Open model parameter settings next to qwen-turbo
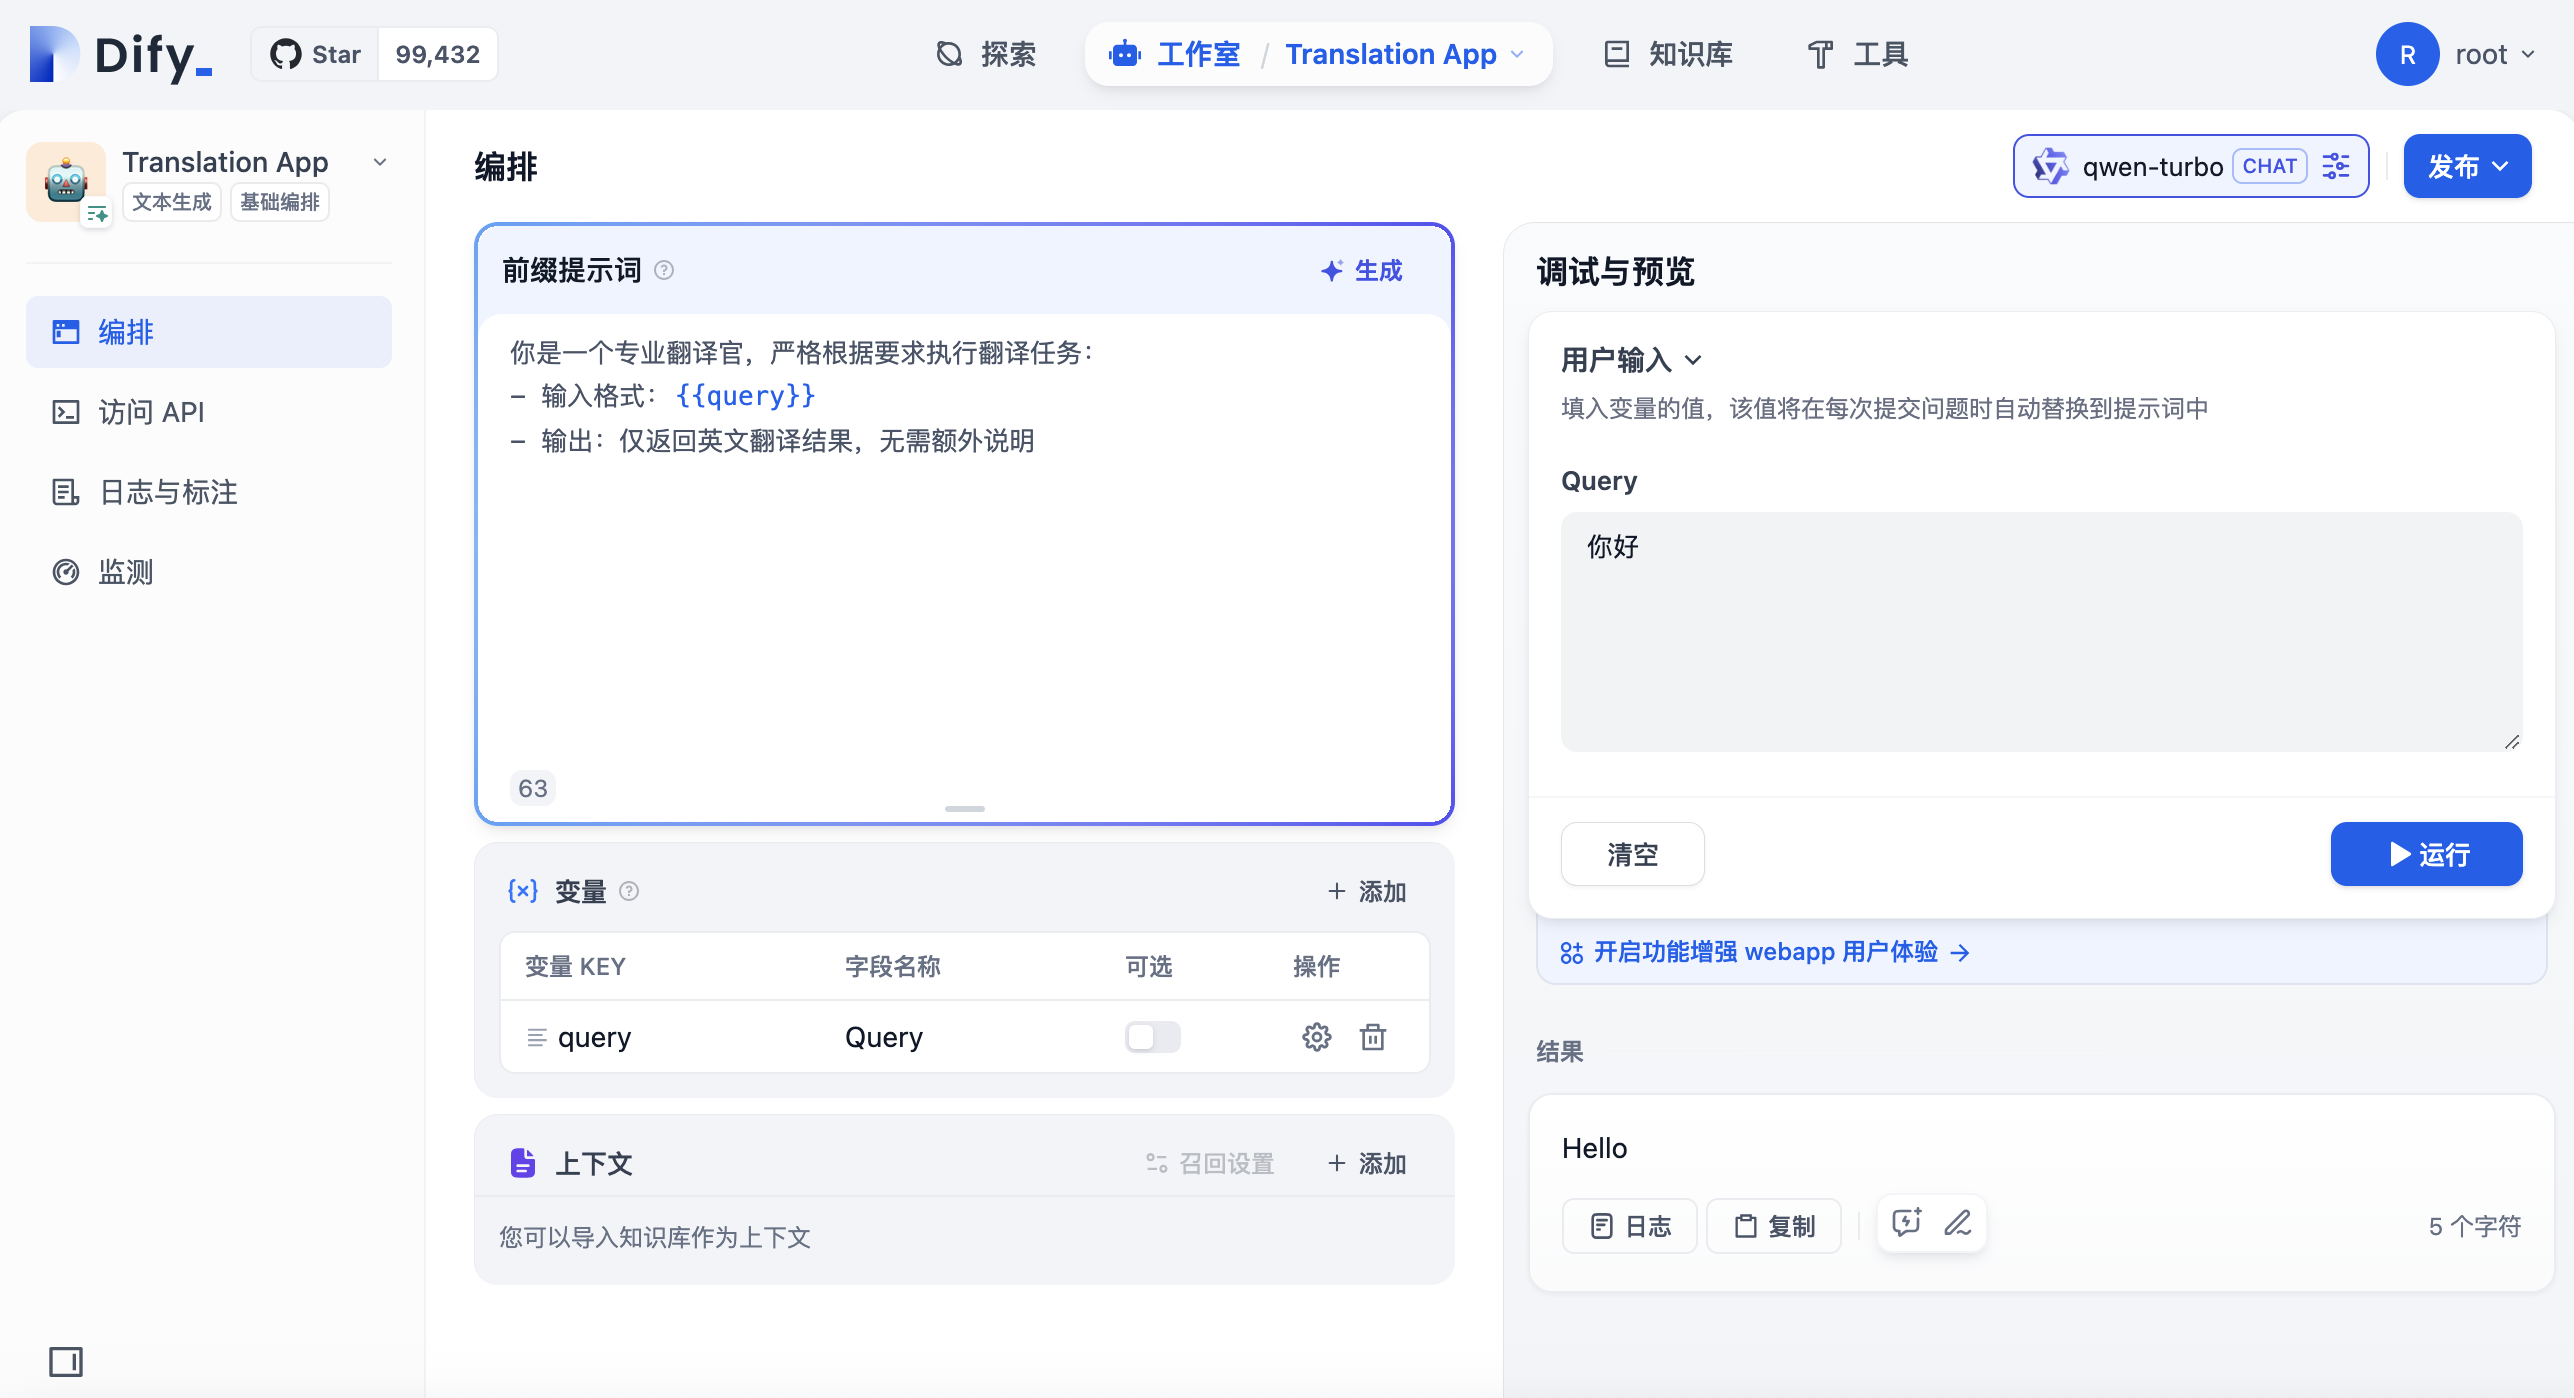The width and height of the screenshot is (2574, 1398). click(x=2336, y=166)
